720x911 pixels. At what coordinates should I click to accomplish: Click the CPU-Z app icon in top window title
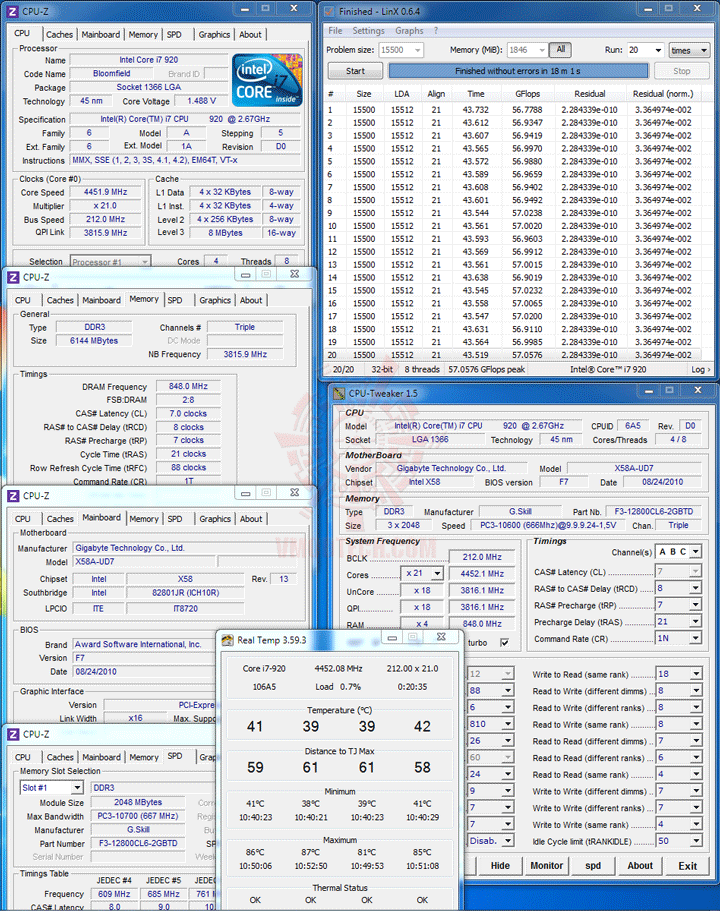click(x=13, y=11)
